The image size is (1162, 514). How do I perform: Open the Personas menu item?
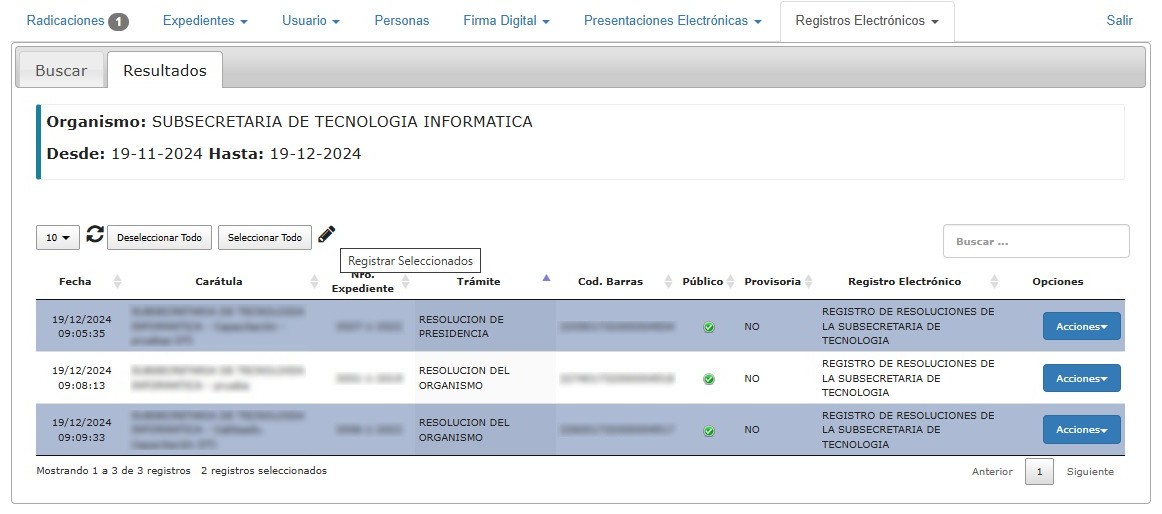(x=401, y=21)
